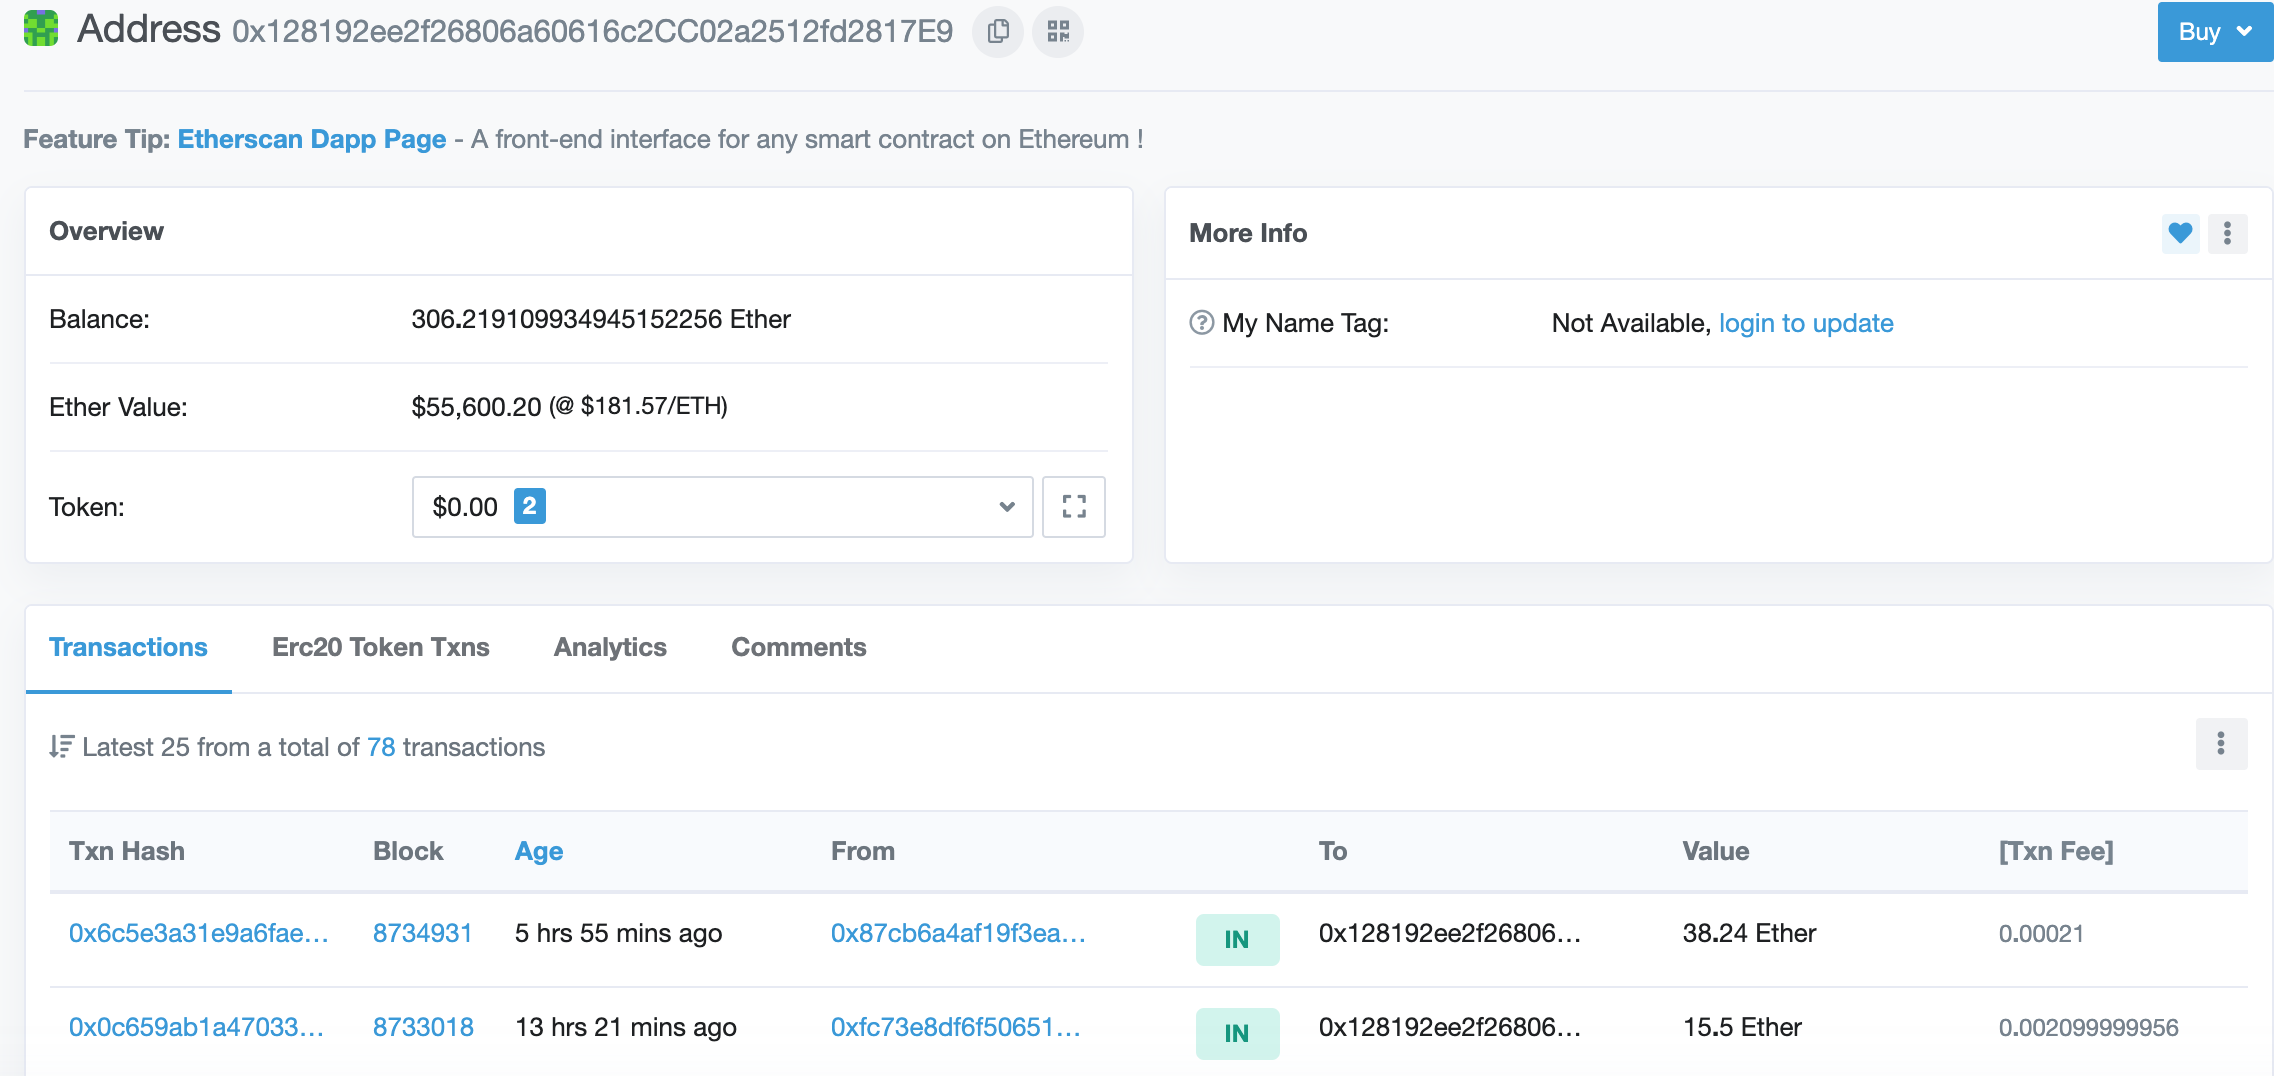Click the green address identicon
Image resolution: width=2274 pixels, height=1076 pixels.
pyautogui.click(x=41, y=28)
